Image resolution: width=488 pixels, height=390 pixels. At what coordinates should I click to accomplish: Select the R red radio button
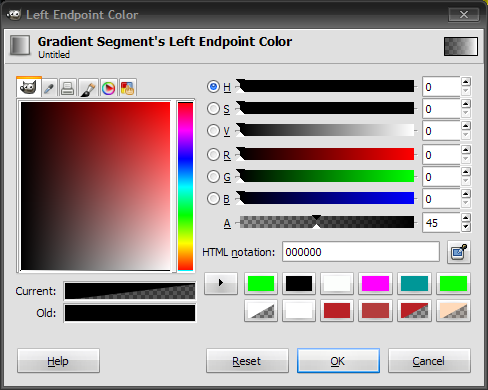coord(213,154)
